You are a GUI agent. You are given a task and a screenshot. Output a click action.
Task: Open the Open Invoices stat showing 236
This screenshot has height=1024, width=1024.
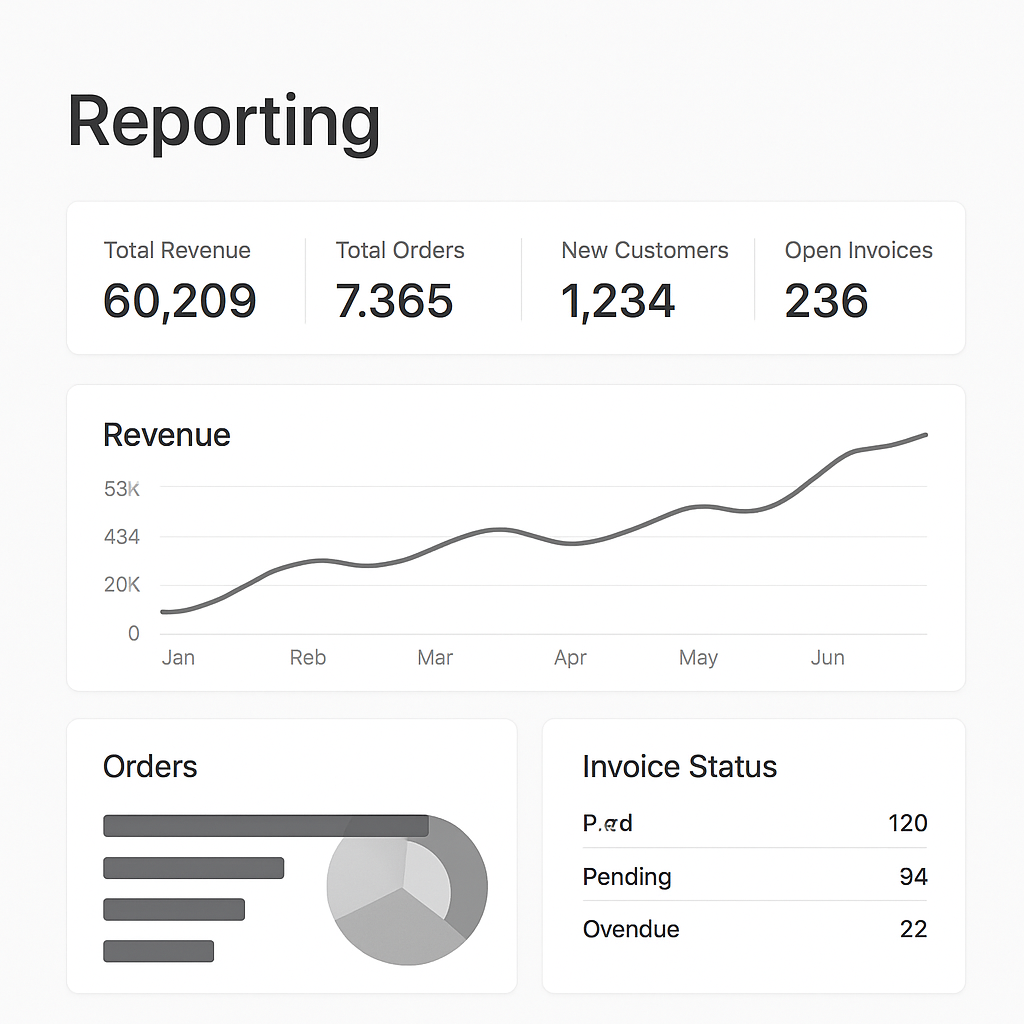coord(858,280)
